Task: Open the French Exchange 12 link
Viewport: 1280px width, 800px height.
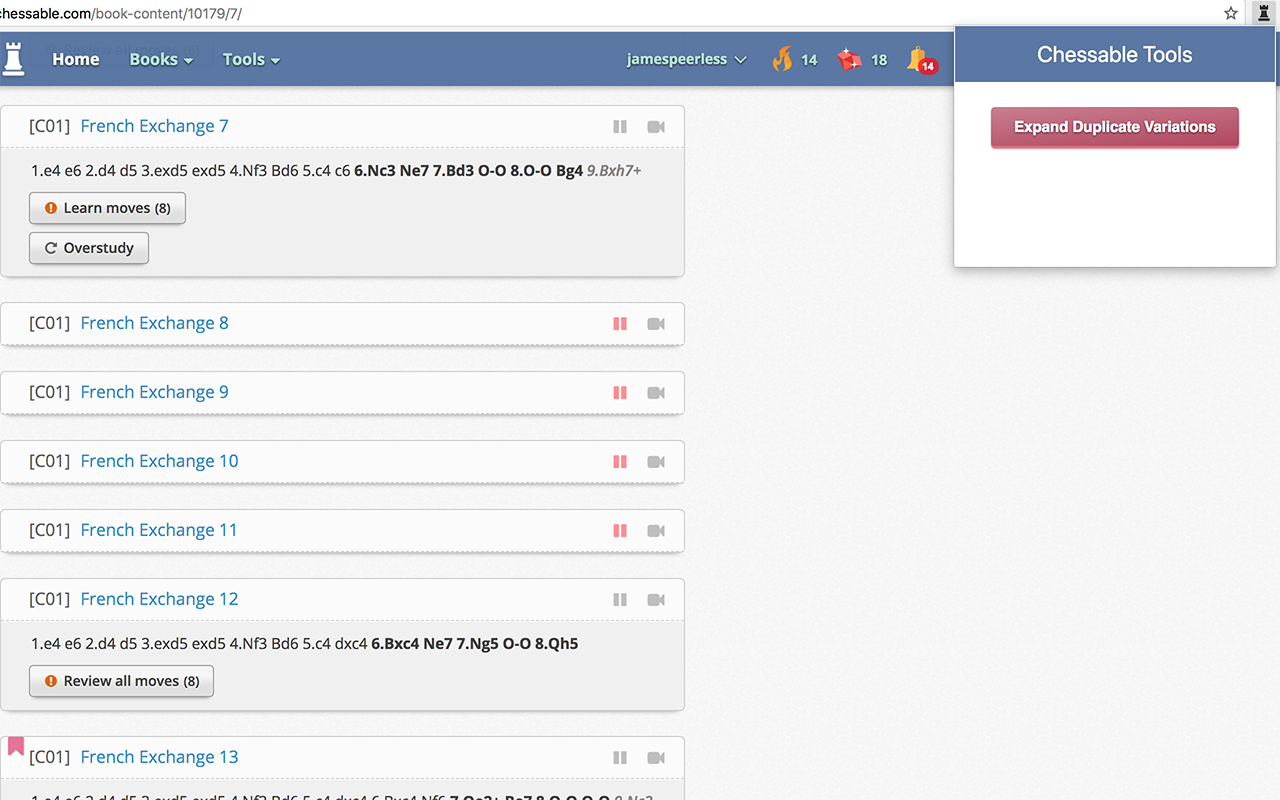Action: [x=159, y=599]
